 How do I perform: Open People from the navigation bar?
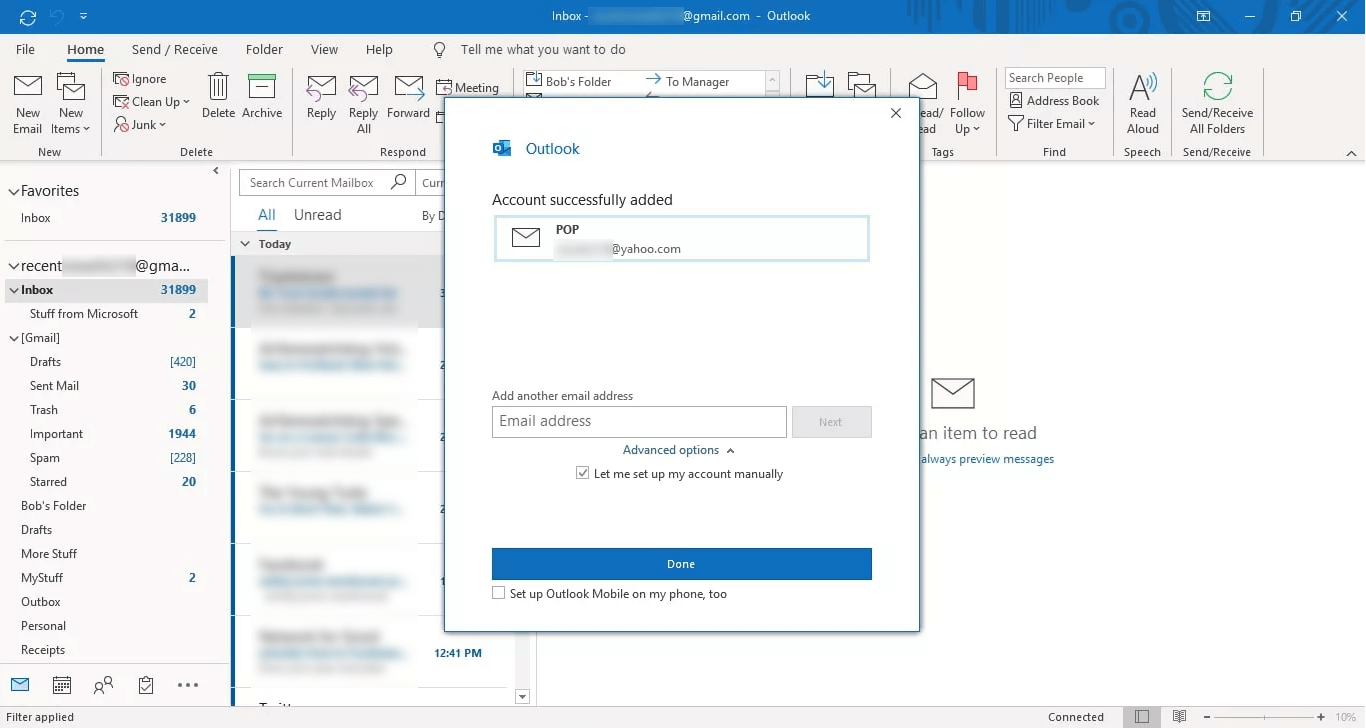[103, 685]
